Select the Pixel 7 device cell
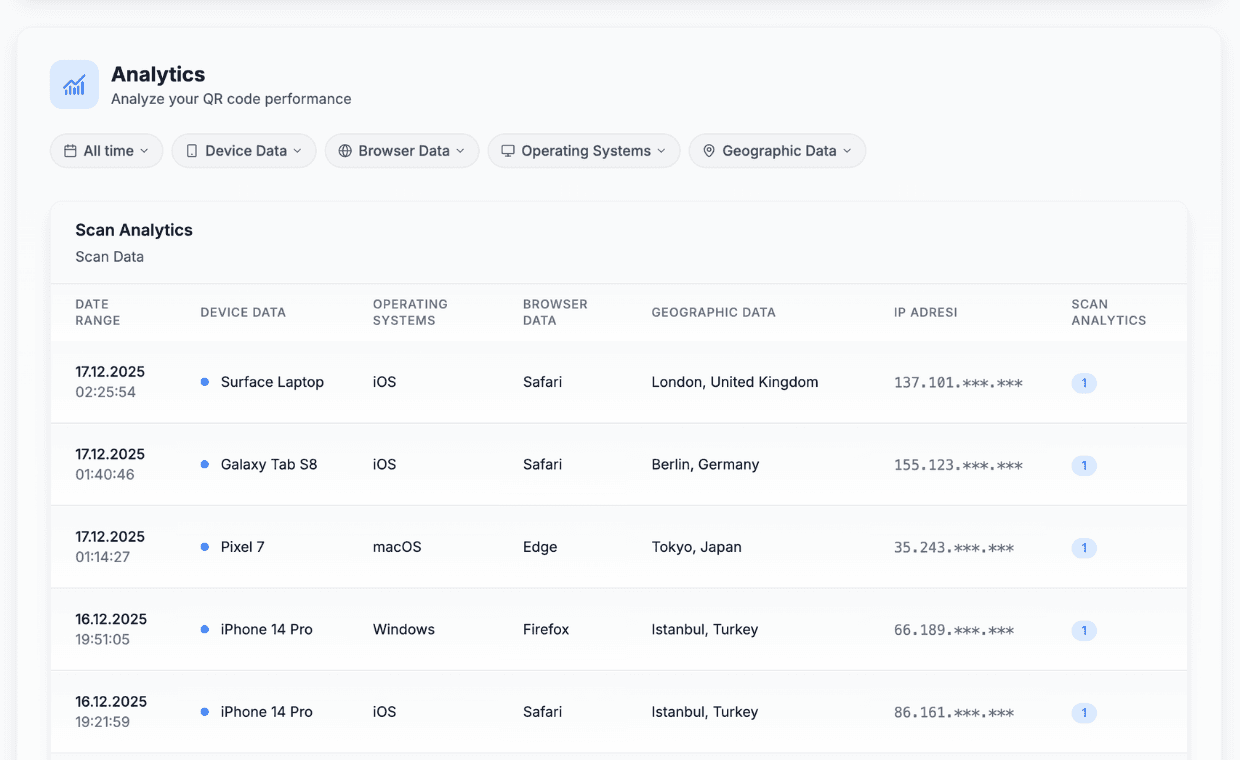The image size is (1240, 760). 243,547
